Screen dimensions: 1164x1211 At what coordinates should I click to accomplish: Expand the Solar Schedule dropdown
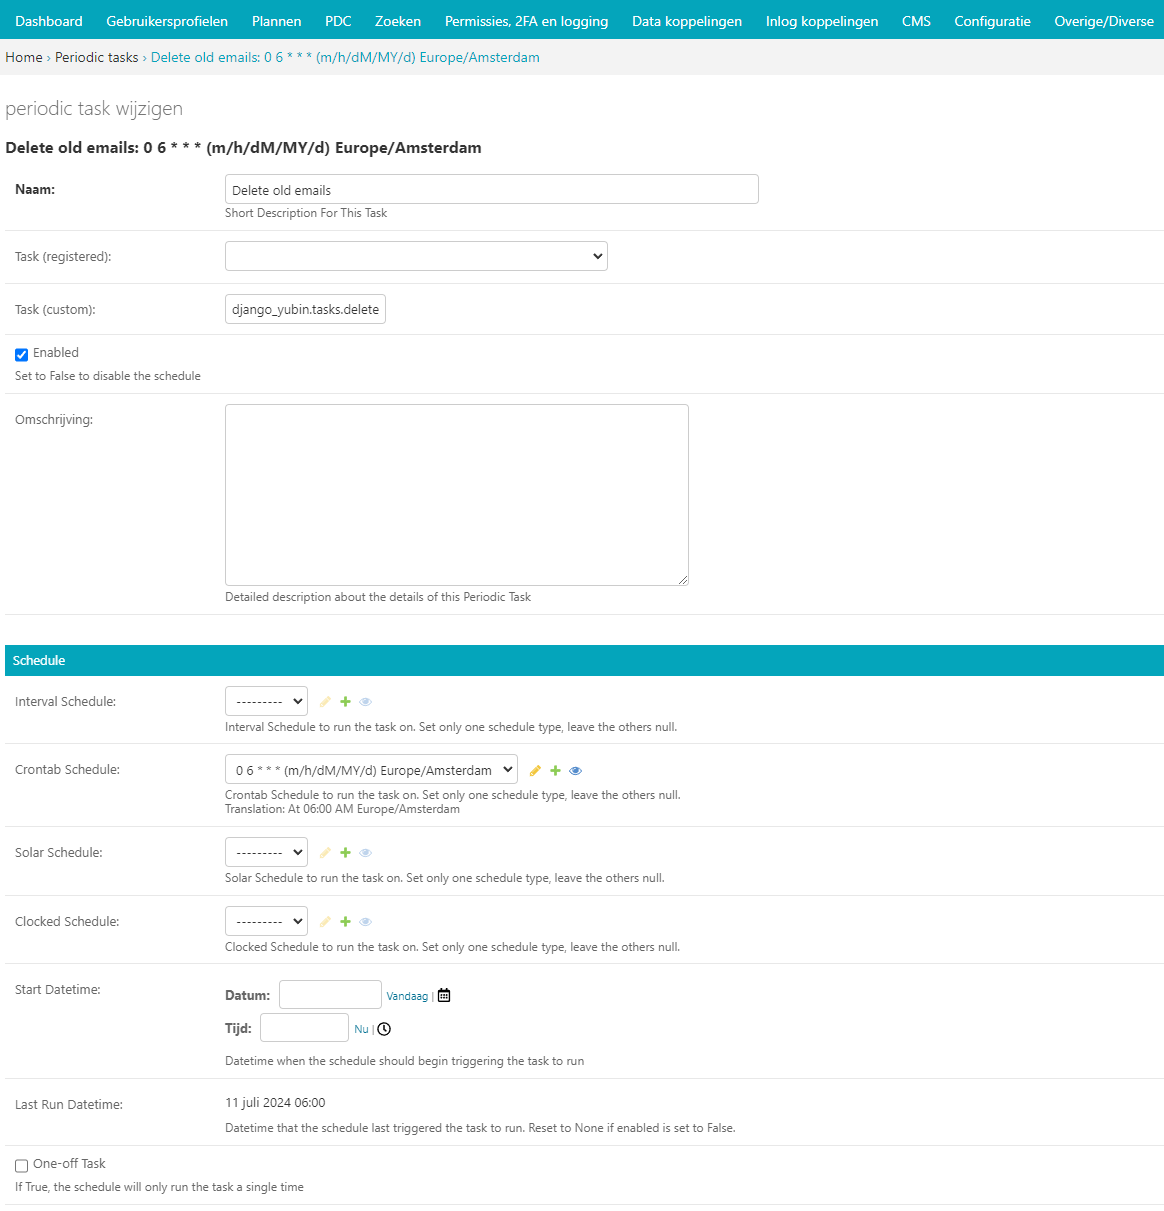[266, 852]
